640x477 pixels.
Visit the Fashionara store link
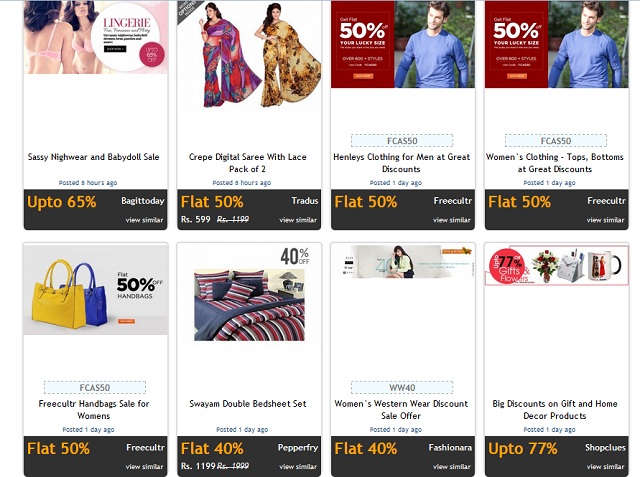pos(450,448)
